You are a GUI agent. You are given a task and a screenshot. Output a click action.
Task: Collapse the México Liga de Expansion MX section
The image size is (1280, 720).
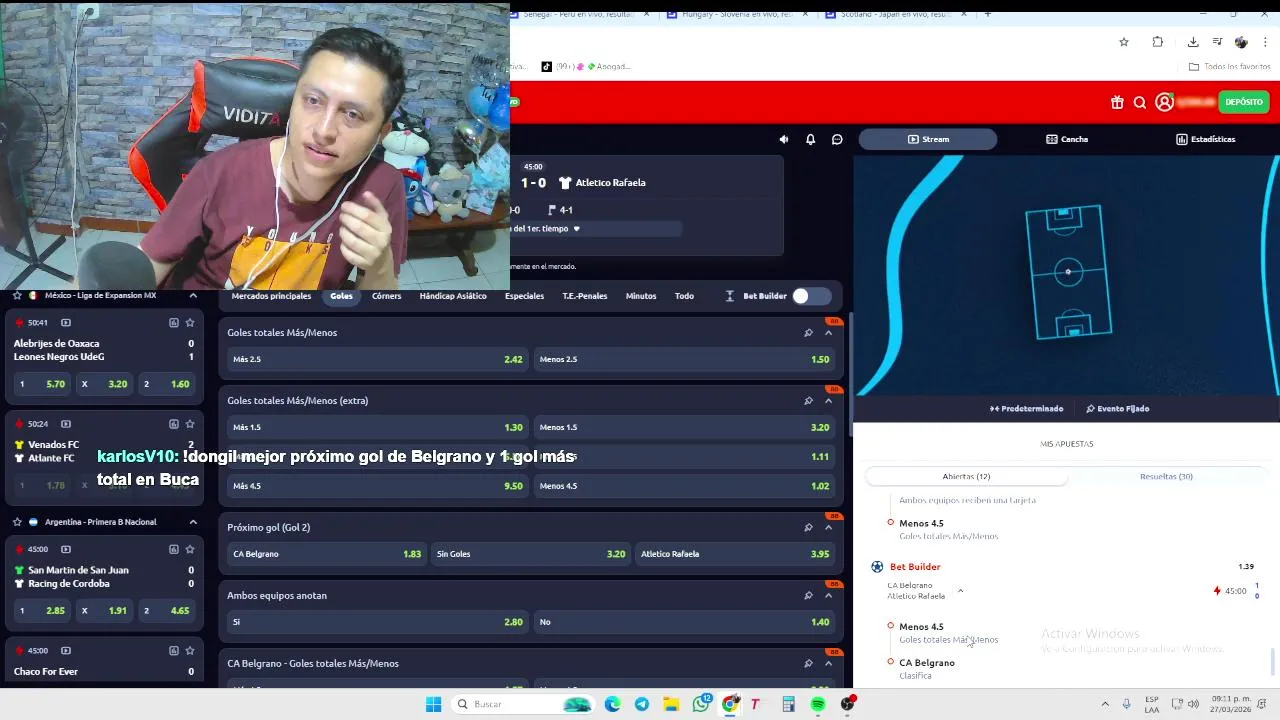click(193, 296)
